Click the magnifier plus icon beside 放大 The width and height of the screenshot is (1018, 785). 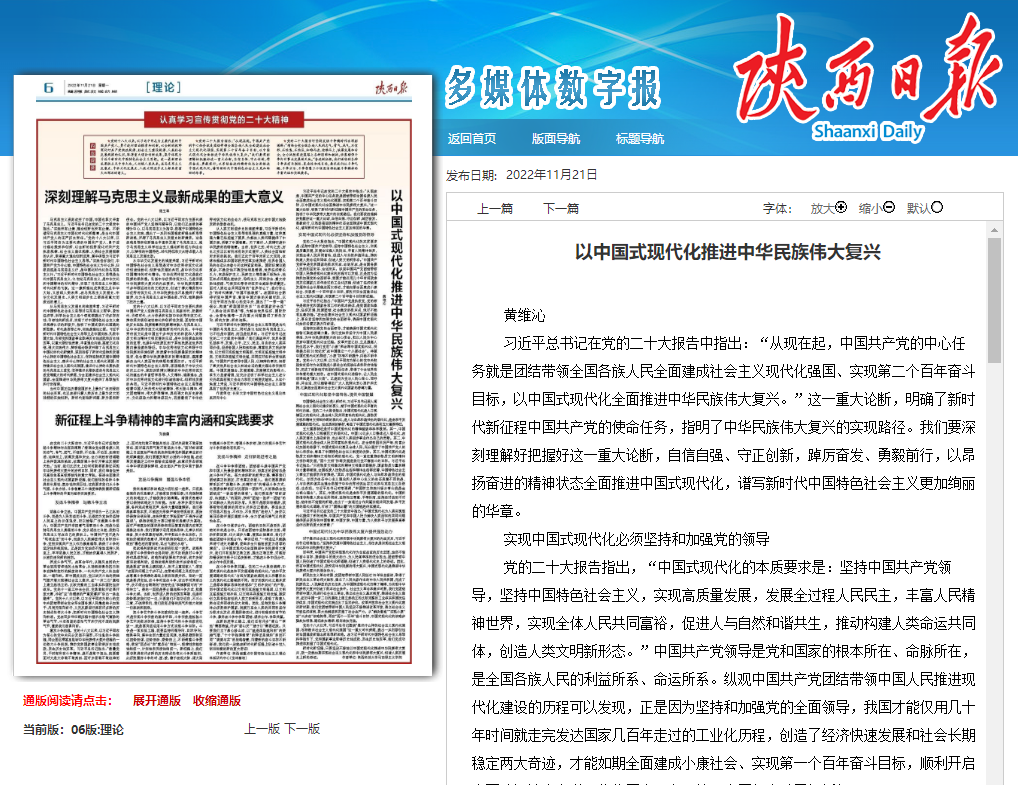pos(841,208)
